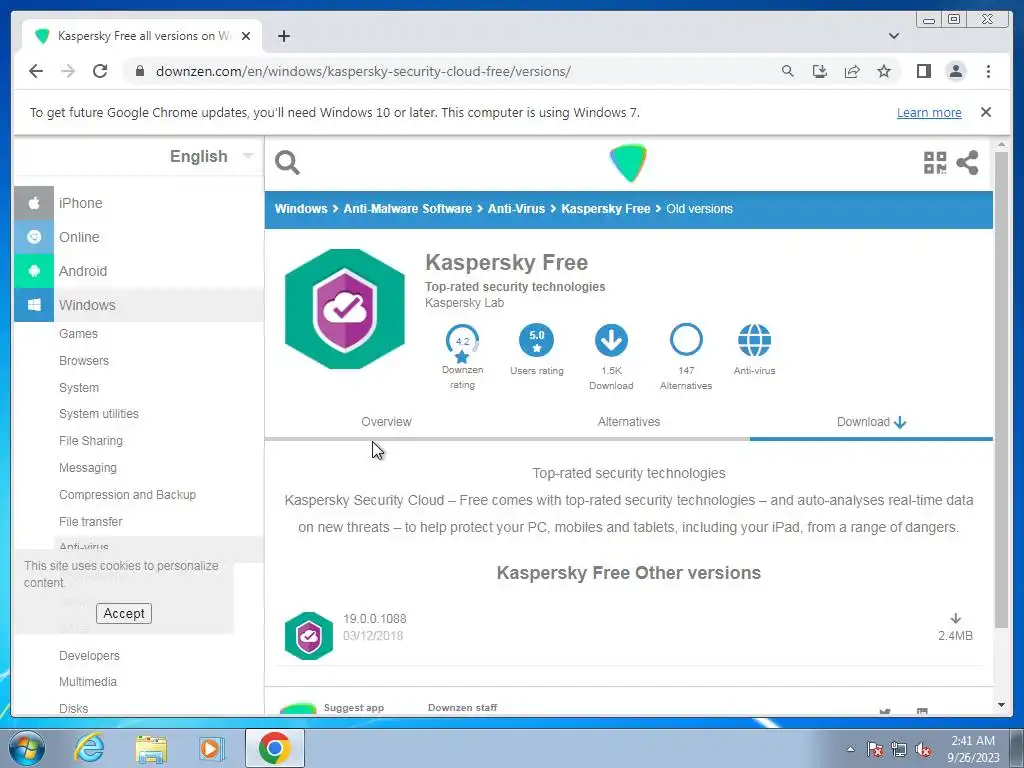
Task: Click the large Kaspersky Free app logo
Action: (x=345, y=309)
